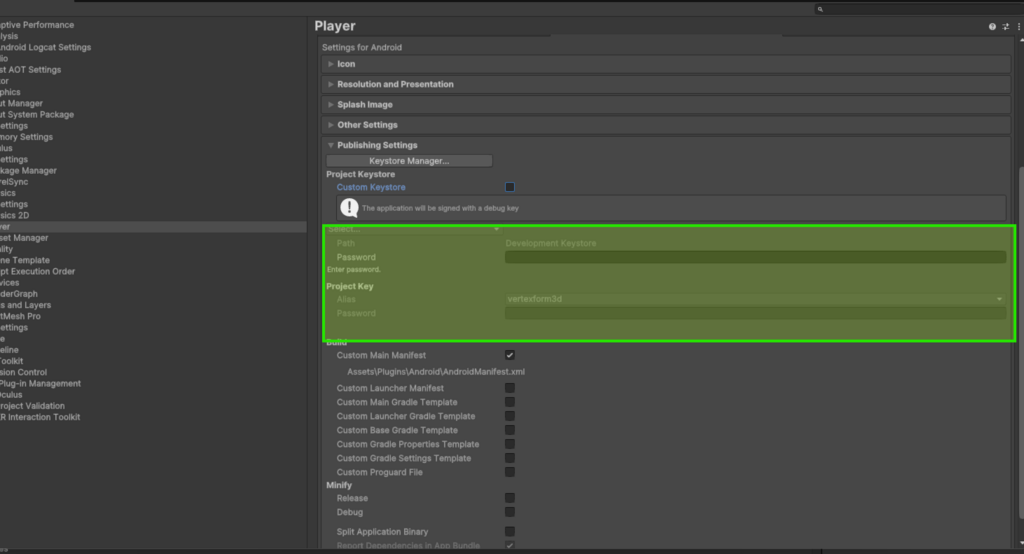Viewport: 1024px width, 554px height.
Task: Click the search magnifier icon at top
Action: 821,9
